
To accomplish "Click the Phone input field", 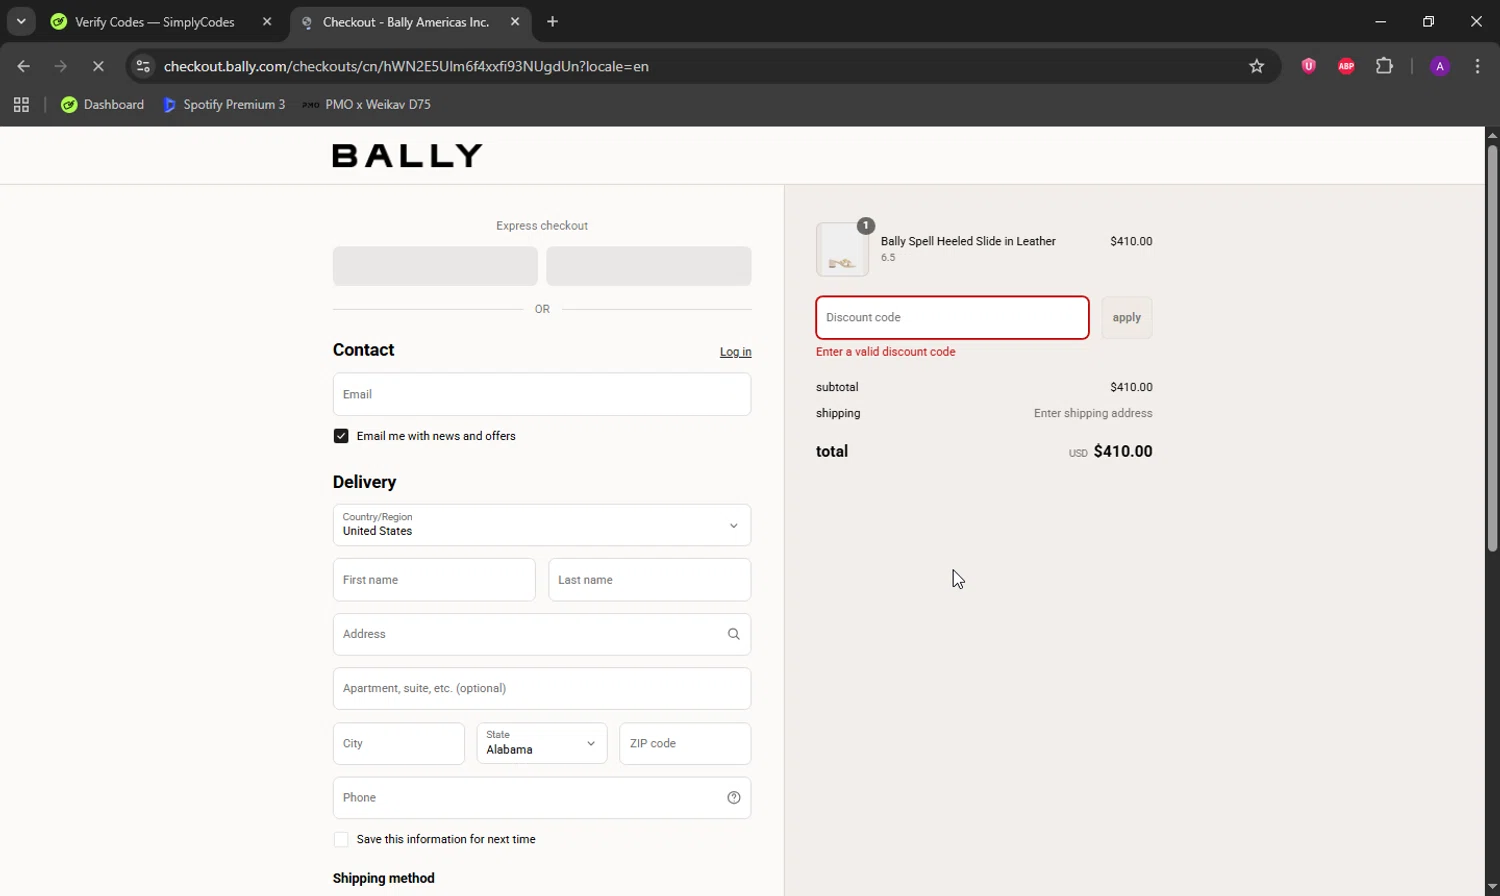I will pyautogui.click(x=542, y=798).
